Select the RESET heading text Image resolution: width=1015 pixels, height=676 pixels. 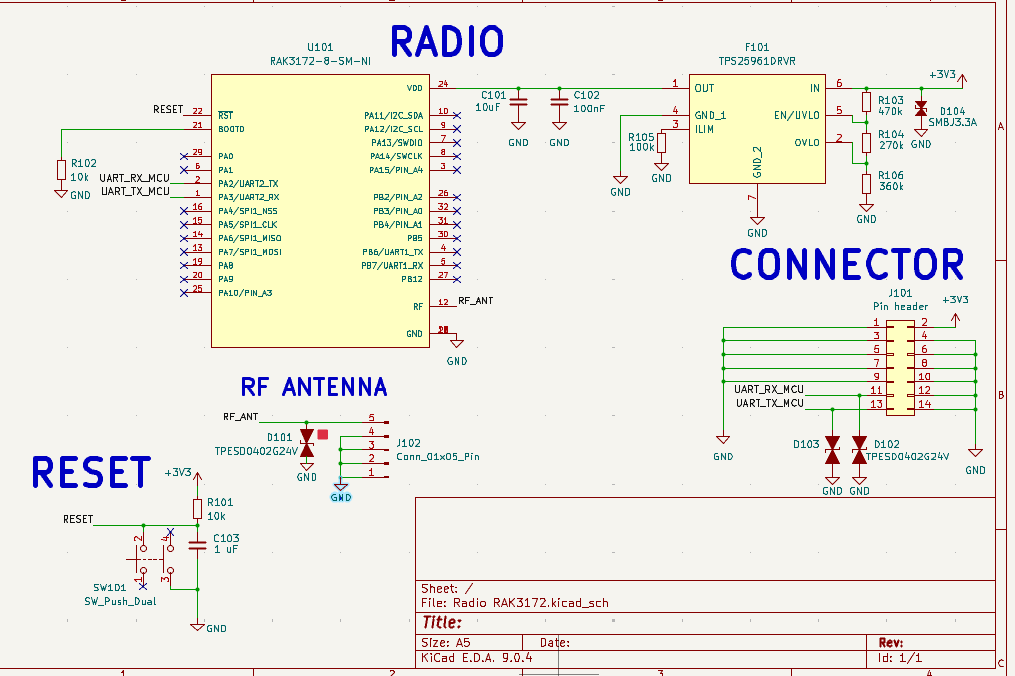[91, 472]
